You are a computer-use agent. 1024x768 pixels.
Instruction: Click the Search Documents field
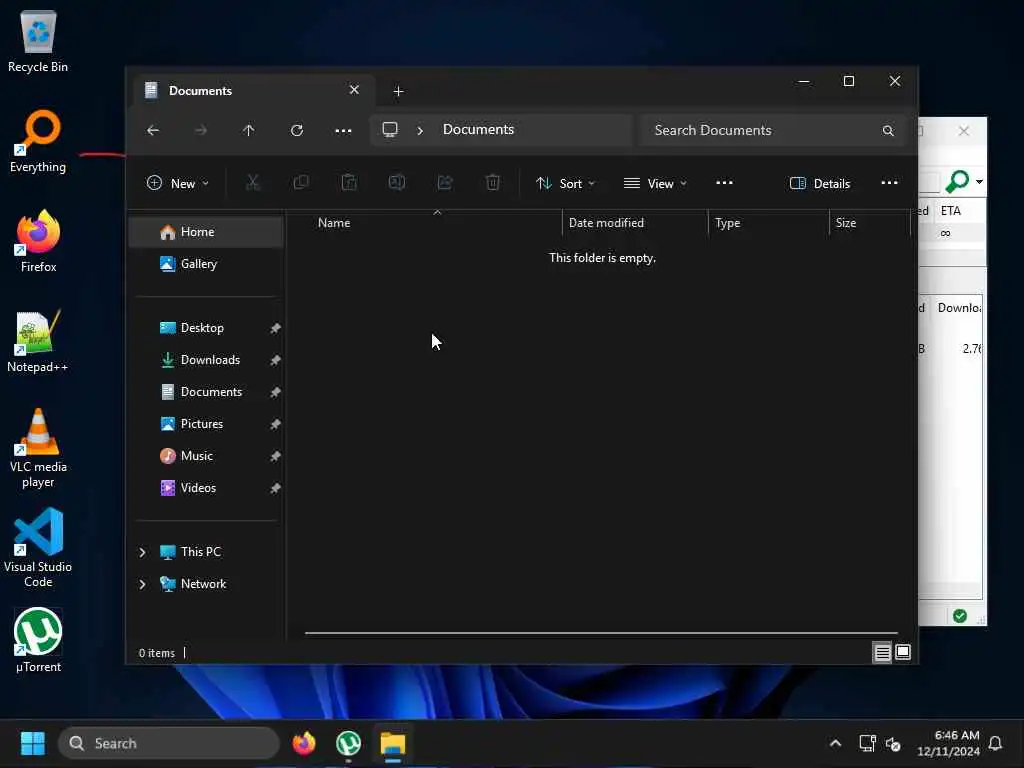[x=773, y=131]
